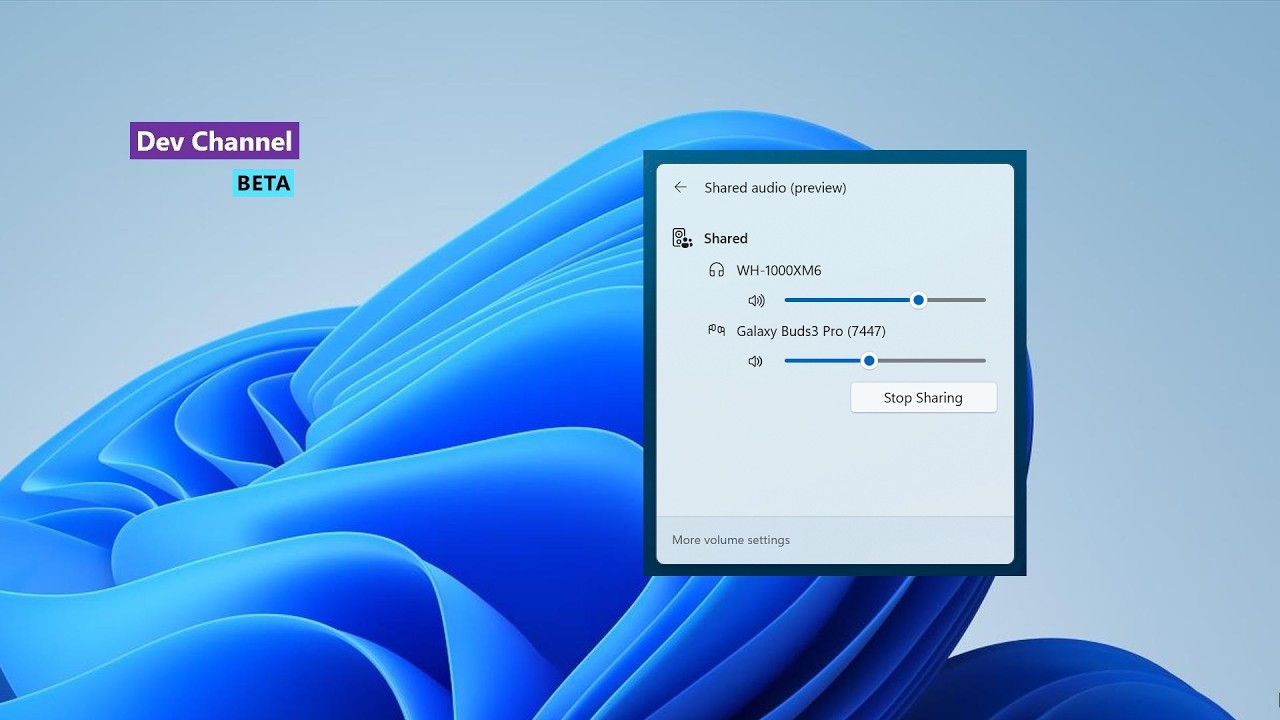Mute the Galaxy Buds3 Pro speaker icon
This screenshot has width=1280, height=720.
[x=755, y=361]
